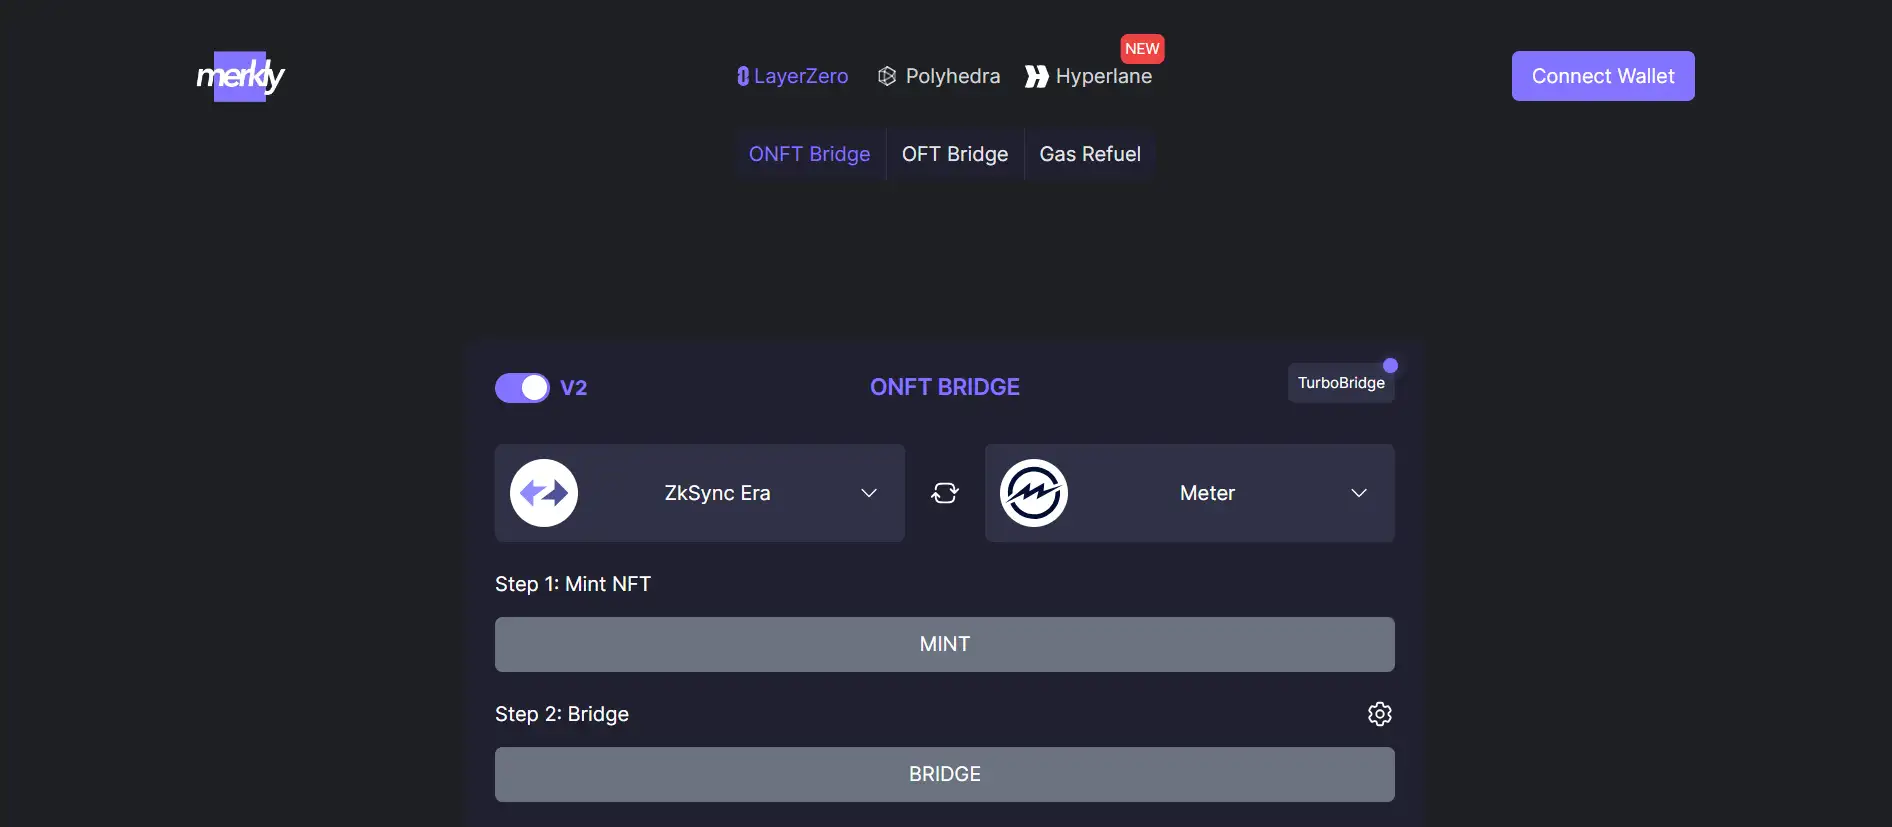This screenshot has height=827, width=1892.
Task: Click the LayerZero protocol icon
Action: (x=743, y=76)
